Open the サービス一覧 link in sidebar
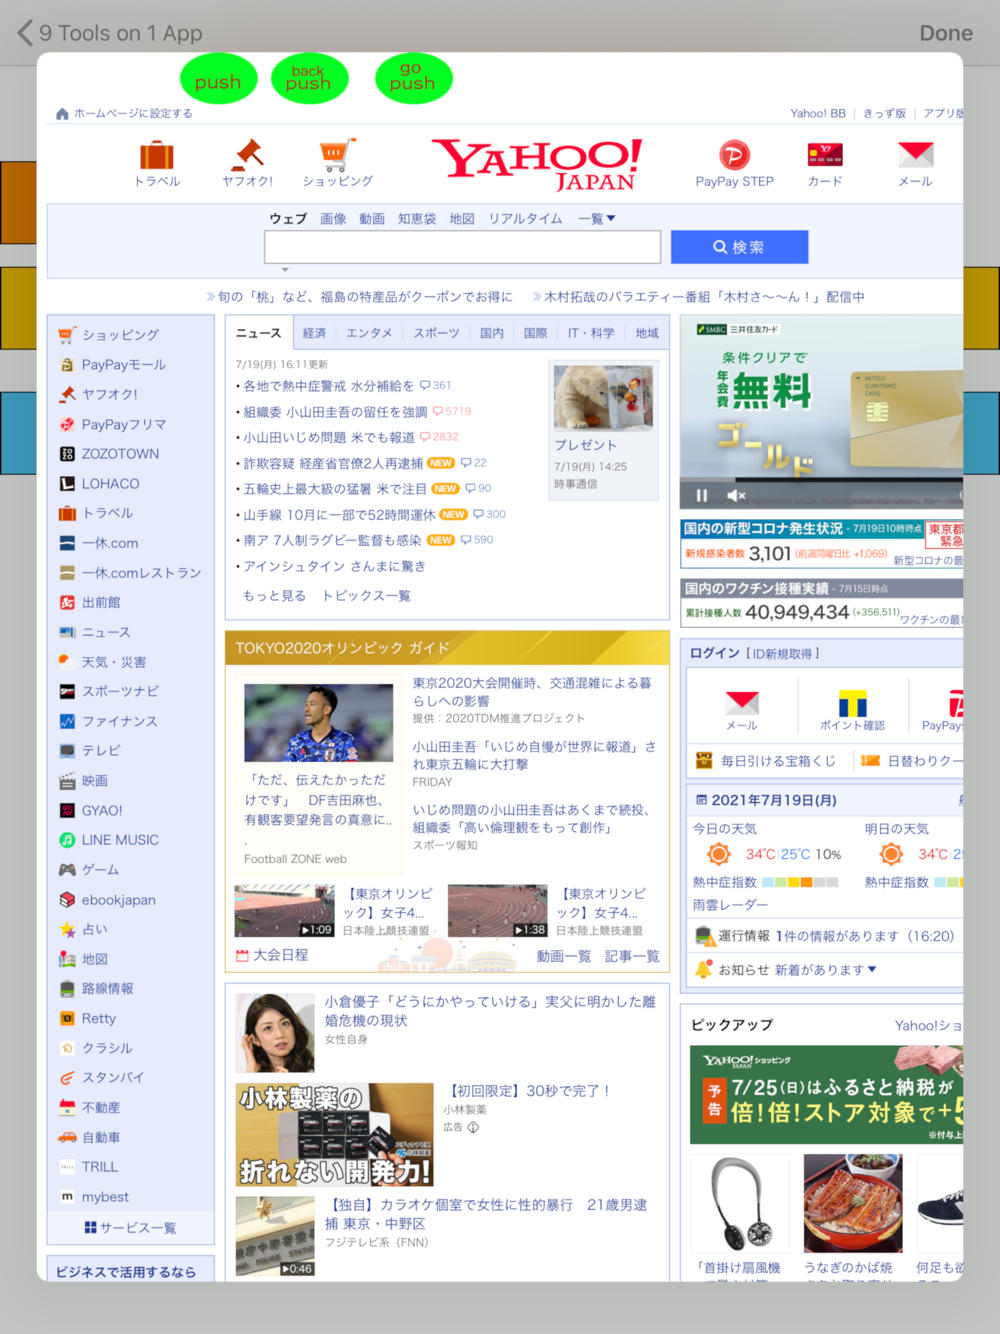The width and height of the screenshot is (1000, 1334). 130,1228
